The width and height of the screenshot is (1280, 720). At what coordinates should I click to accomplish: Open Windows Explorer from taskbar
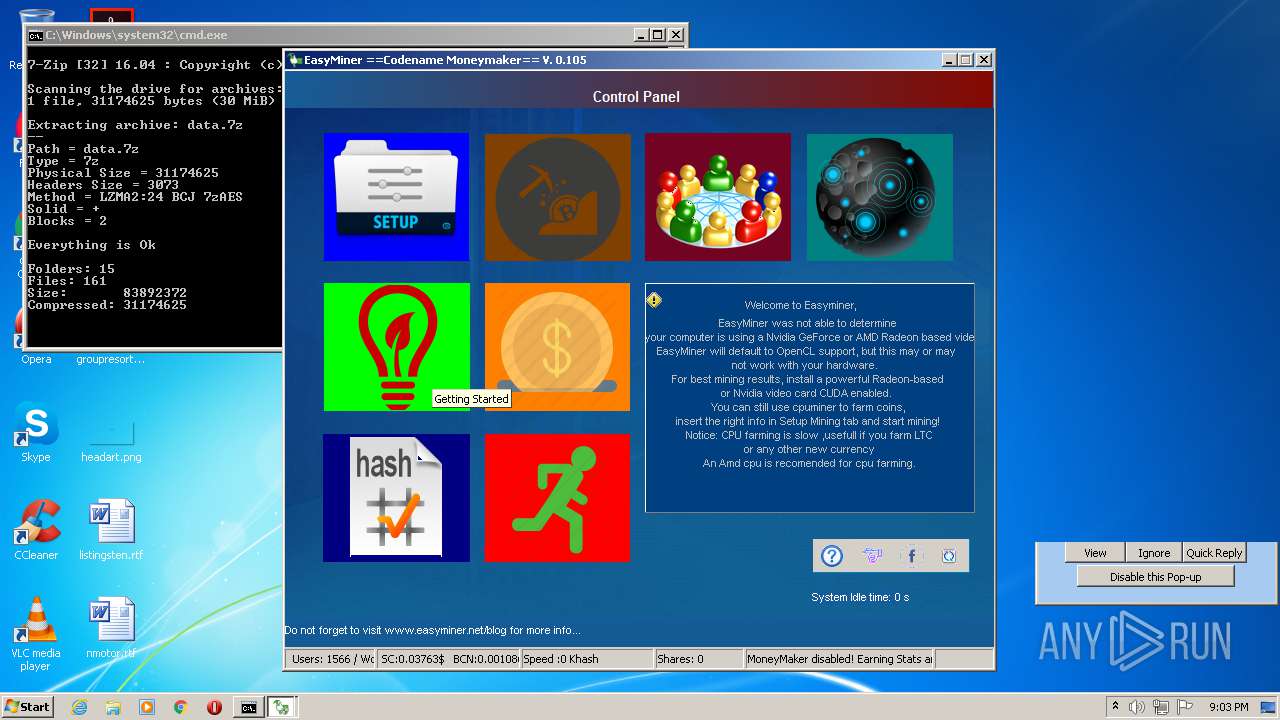(x=113, y=707)
